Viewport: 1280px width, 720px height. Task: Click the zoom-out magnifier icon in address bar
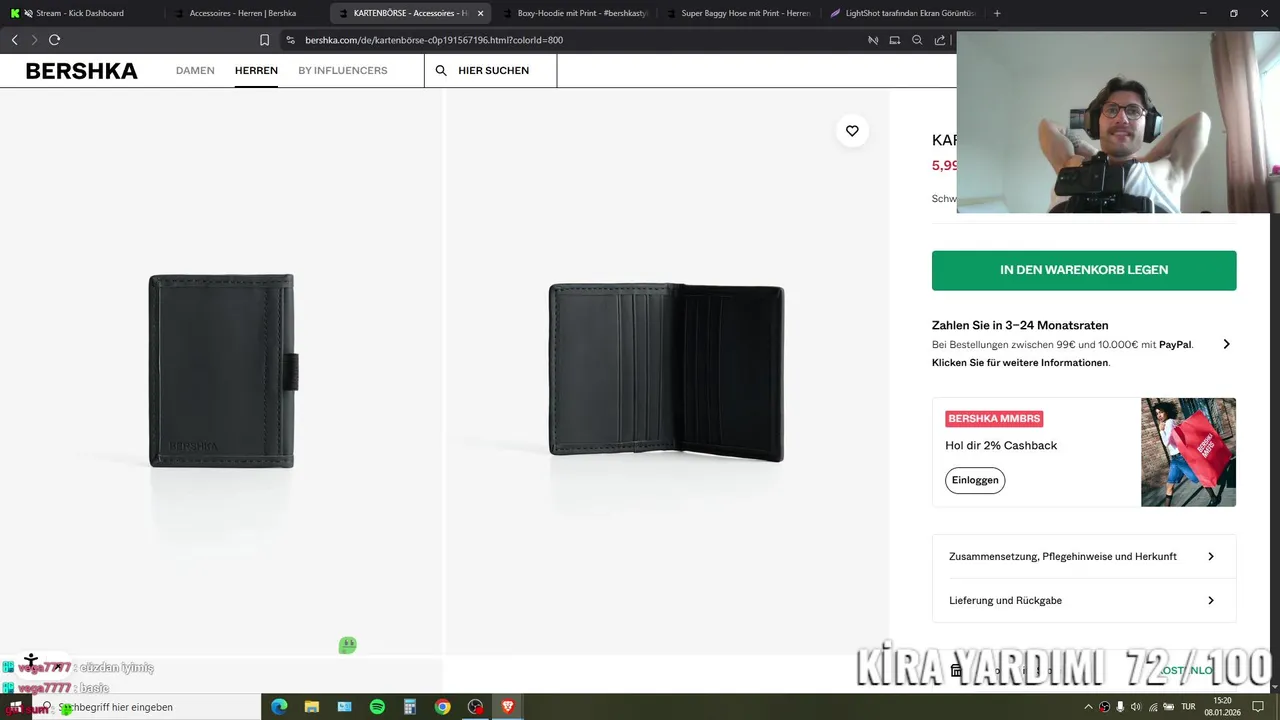coord(917,40)
